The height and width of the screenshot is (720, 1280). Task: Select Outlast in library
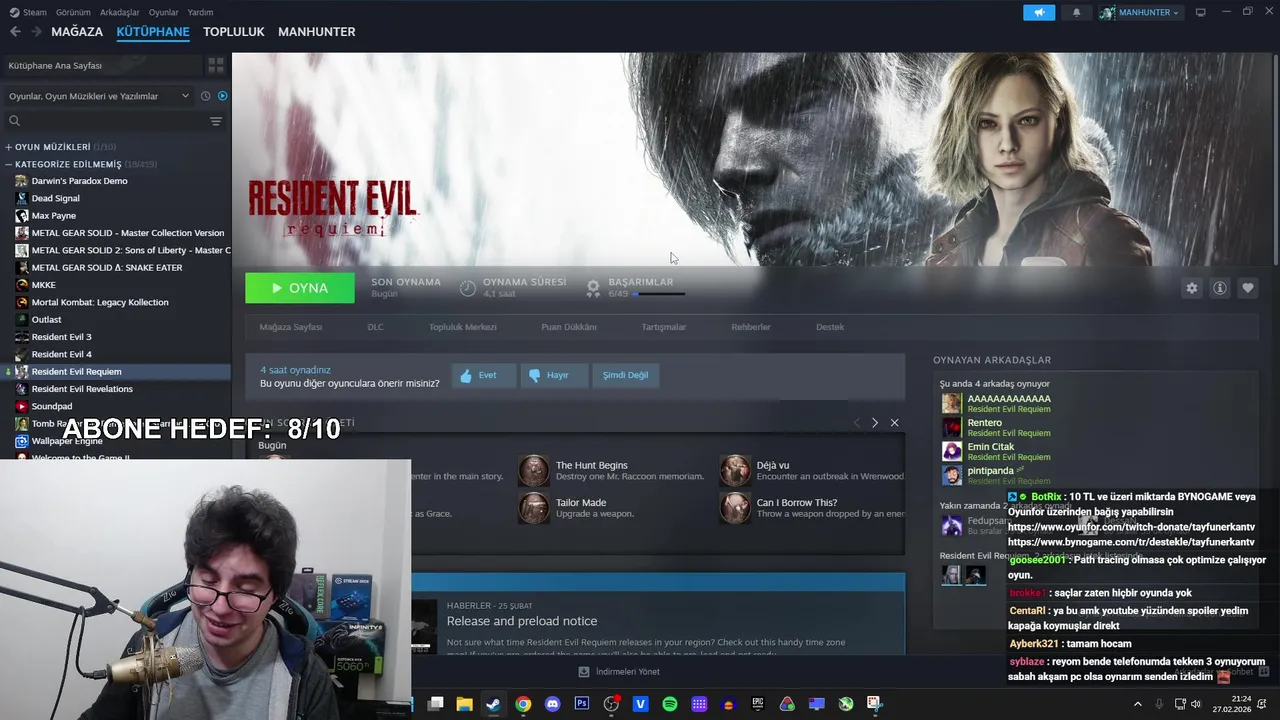click(x=46, y=320)
